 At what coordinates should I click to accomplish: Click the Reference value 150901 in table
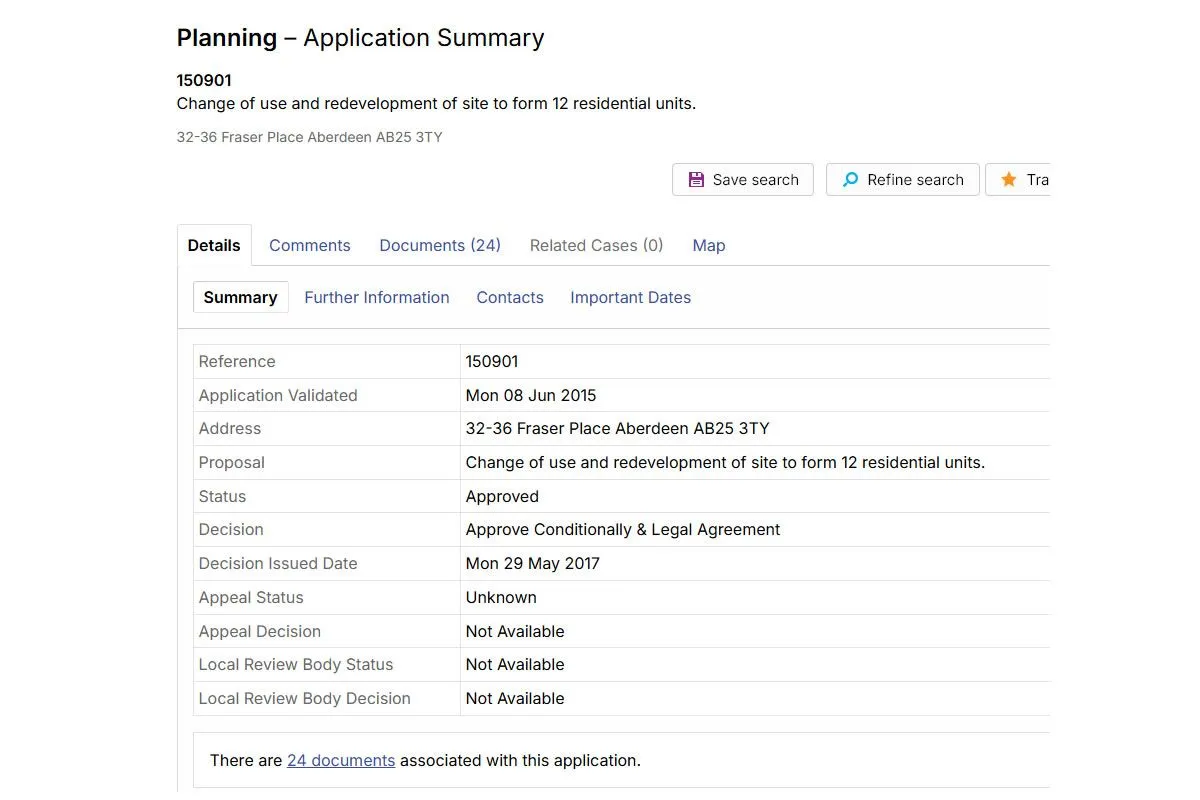(x=492, y=361)
